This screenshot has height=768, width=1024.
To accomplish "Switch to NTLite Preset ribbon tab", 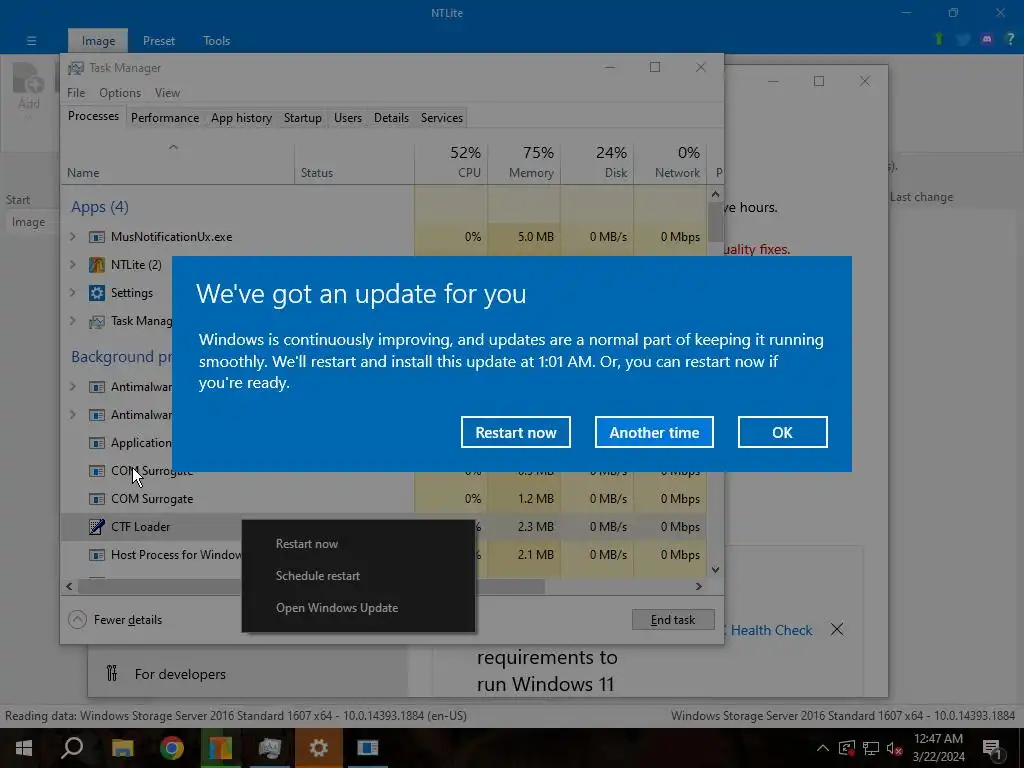I will (x=159, y=40).
